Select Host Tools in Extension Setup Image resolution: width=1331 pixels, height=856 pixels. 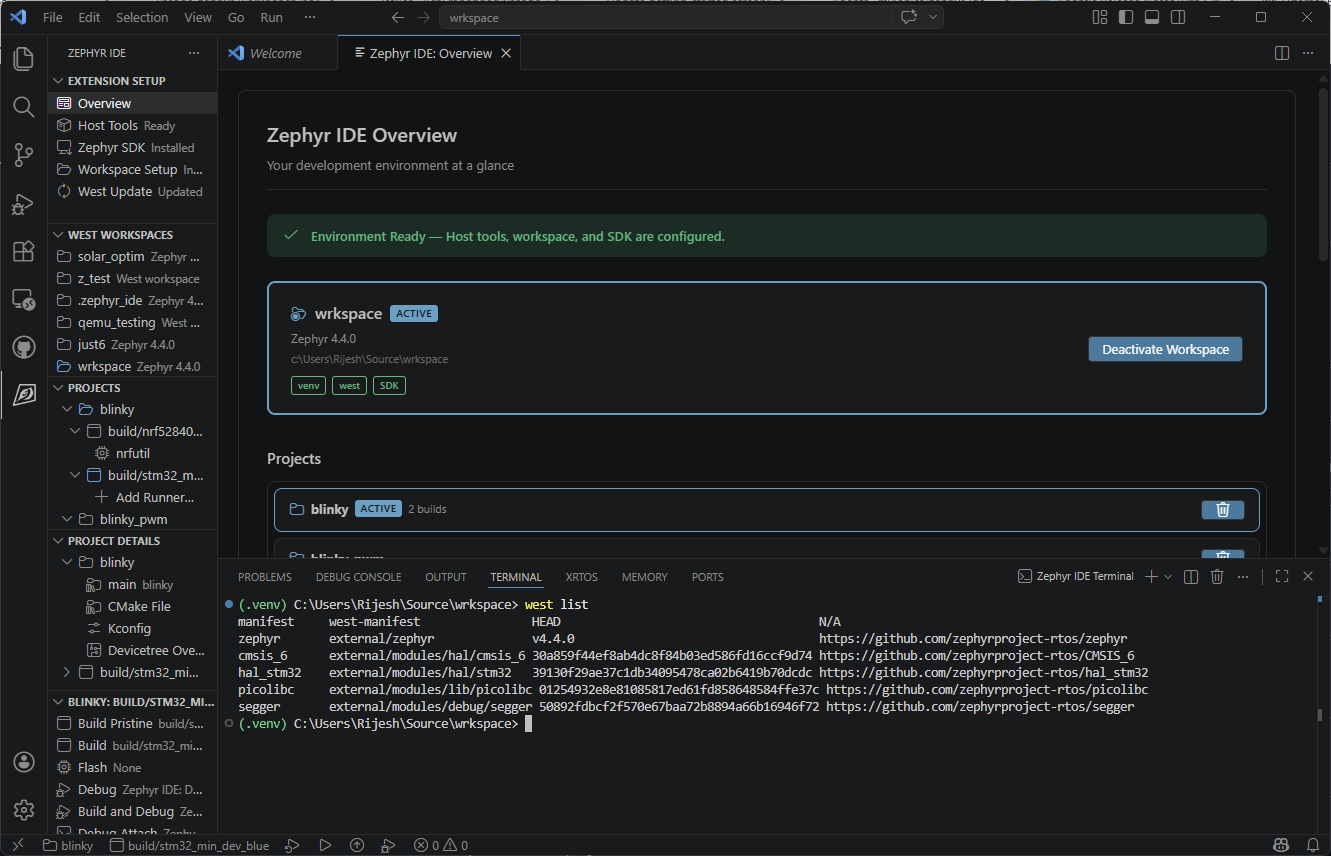click(132, 125)
